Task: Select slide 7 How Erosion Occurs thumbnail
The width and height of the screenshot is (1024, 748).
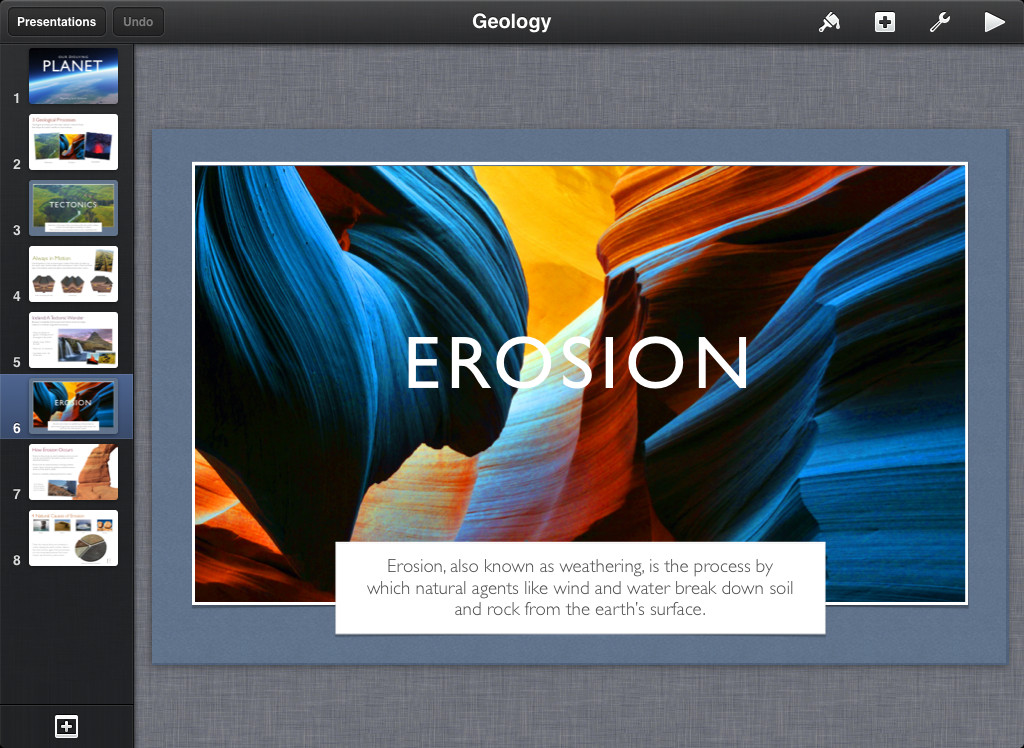Action: point(73,472)
